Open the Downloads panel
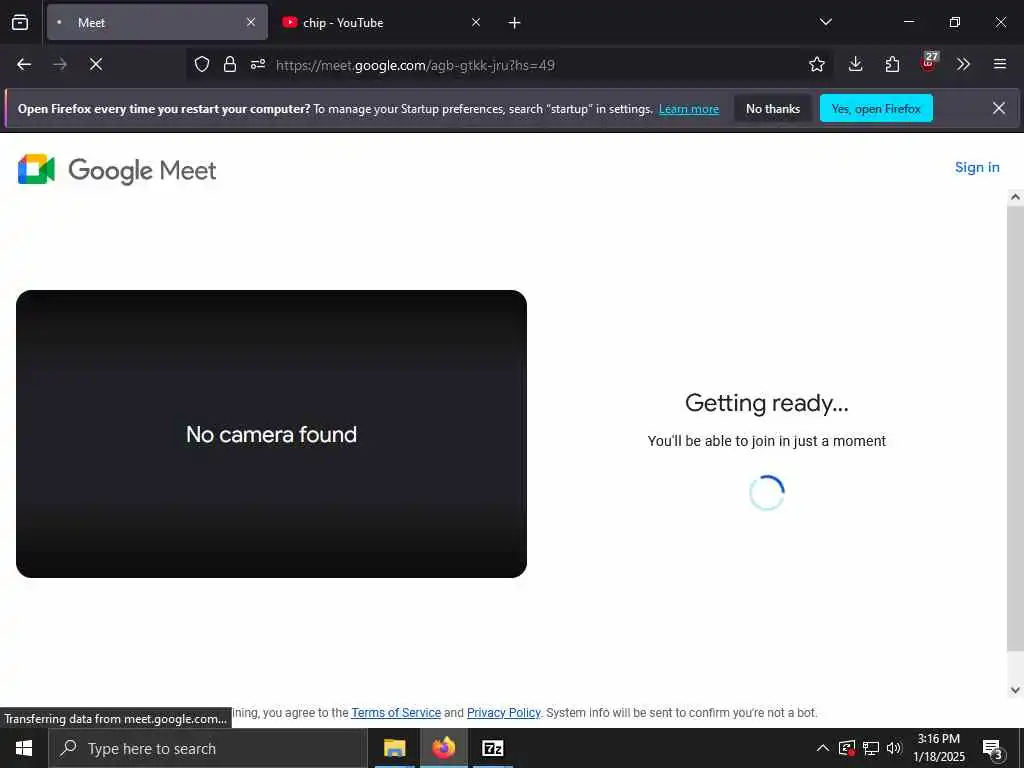Screen dimensions: 1024x768 pos(856,65)
